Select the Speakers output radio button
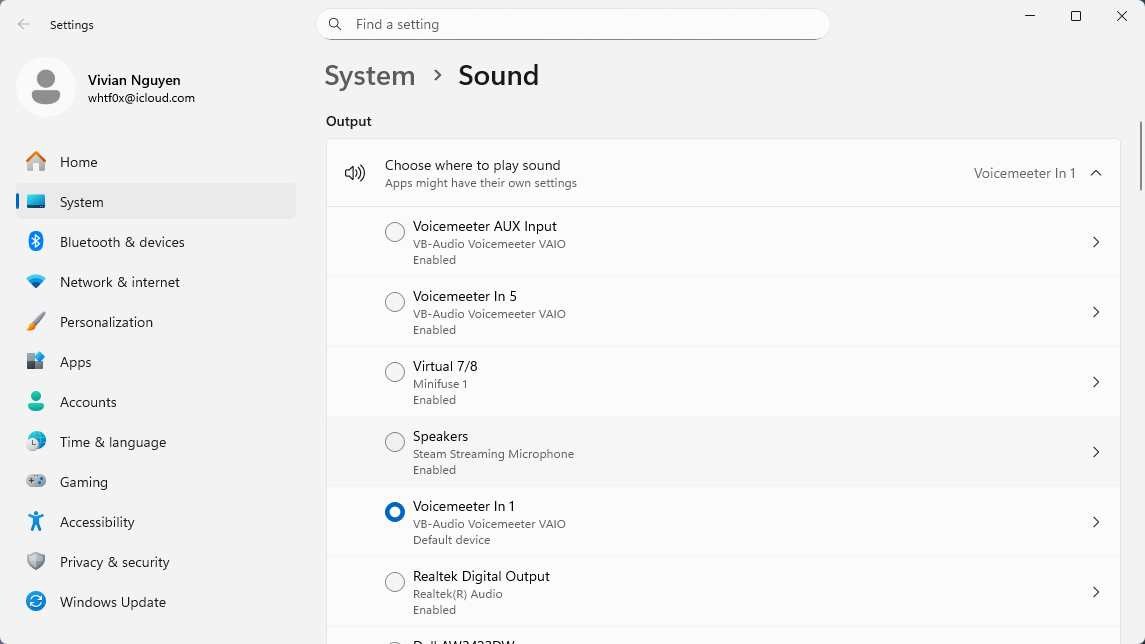 [395, 442]
